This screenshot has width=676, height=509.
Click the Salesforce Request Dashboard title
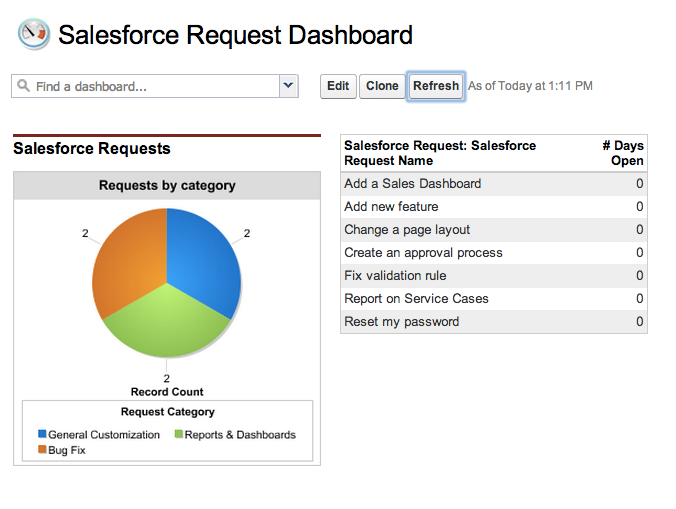[235, 34]
